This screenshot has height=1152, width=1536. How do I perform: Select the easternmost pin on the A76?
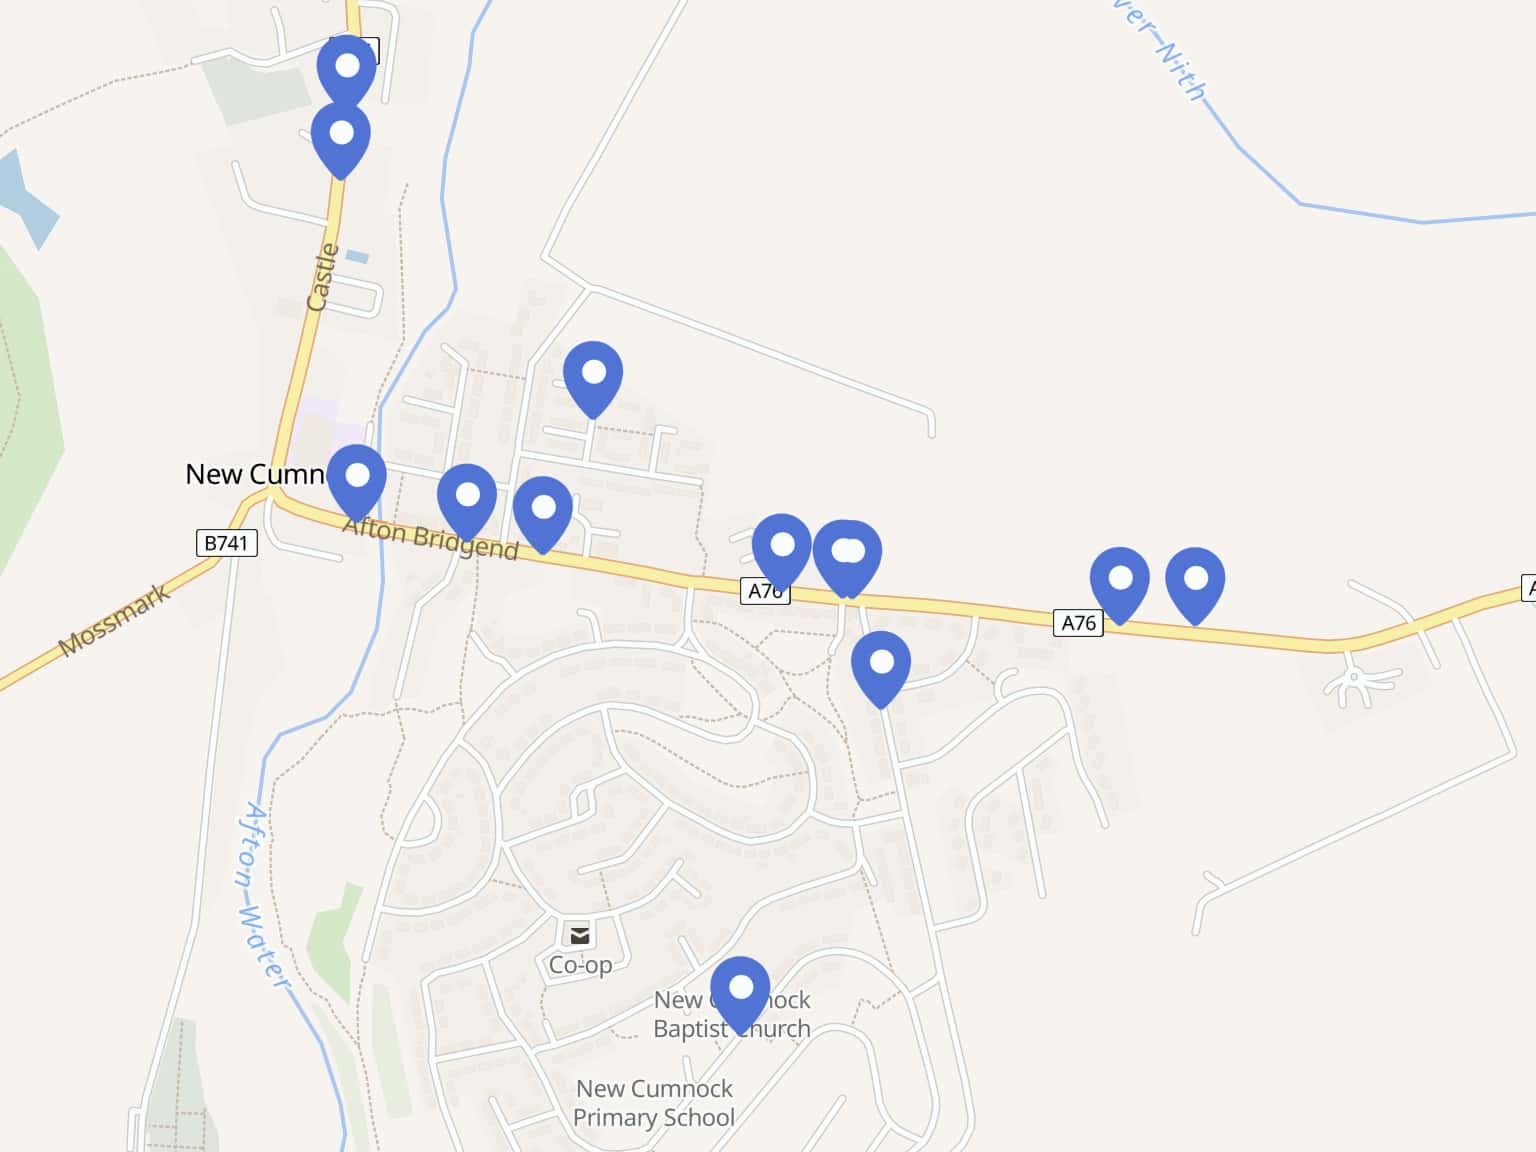coord(1195,582)
